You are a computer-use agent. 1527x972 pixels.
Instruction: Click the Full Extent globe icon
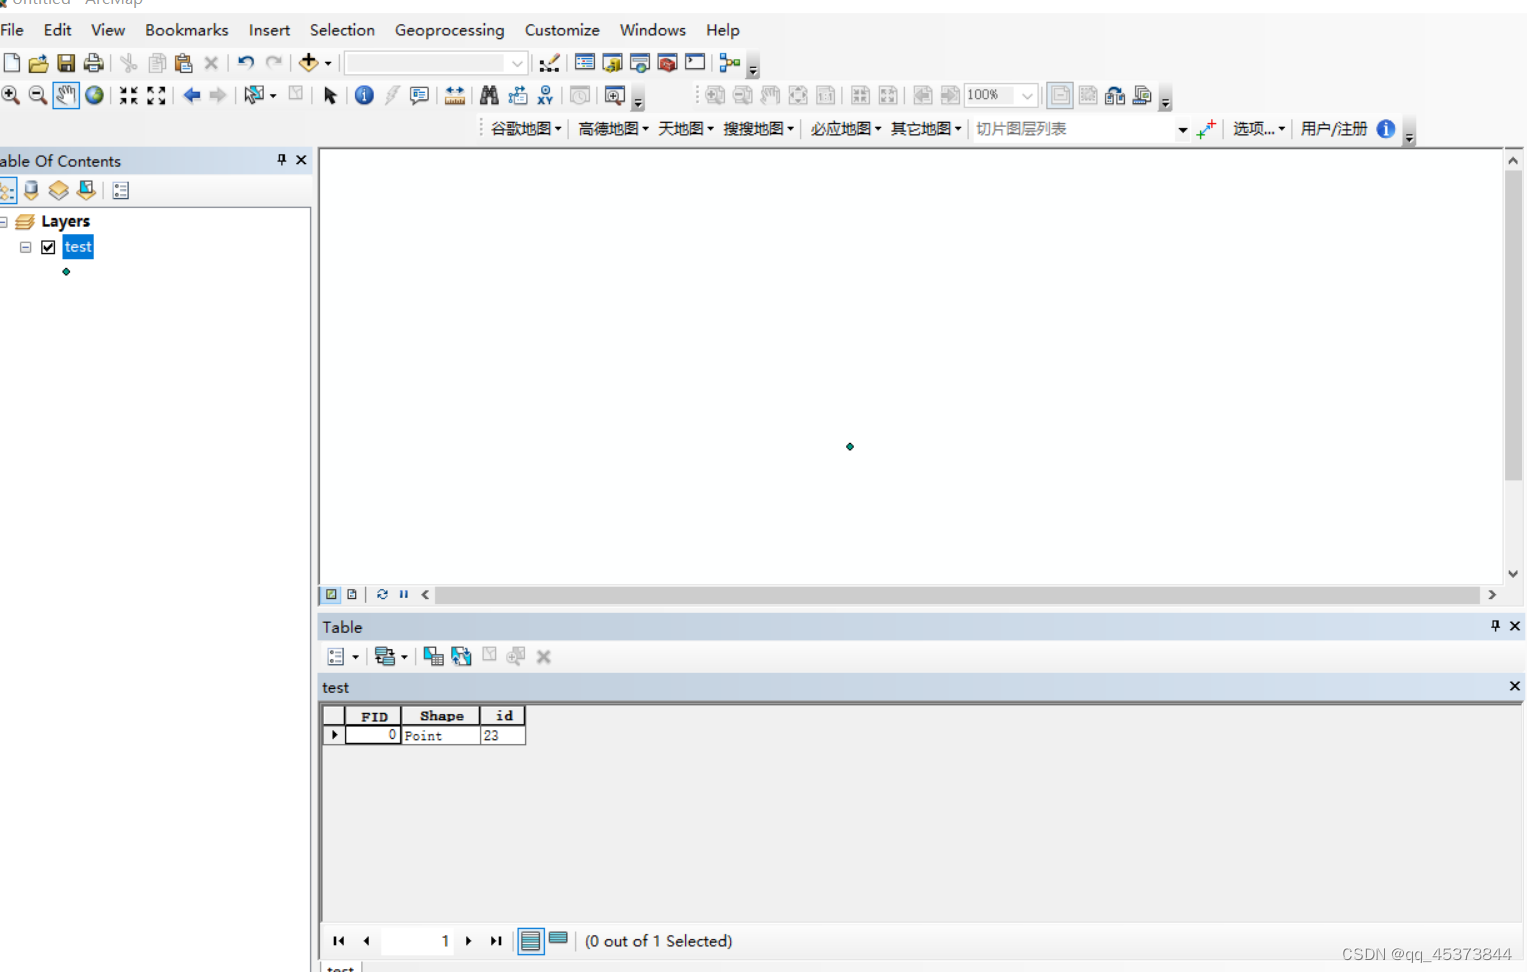coord(94,95)
